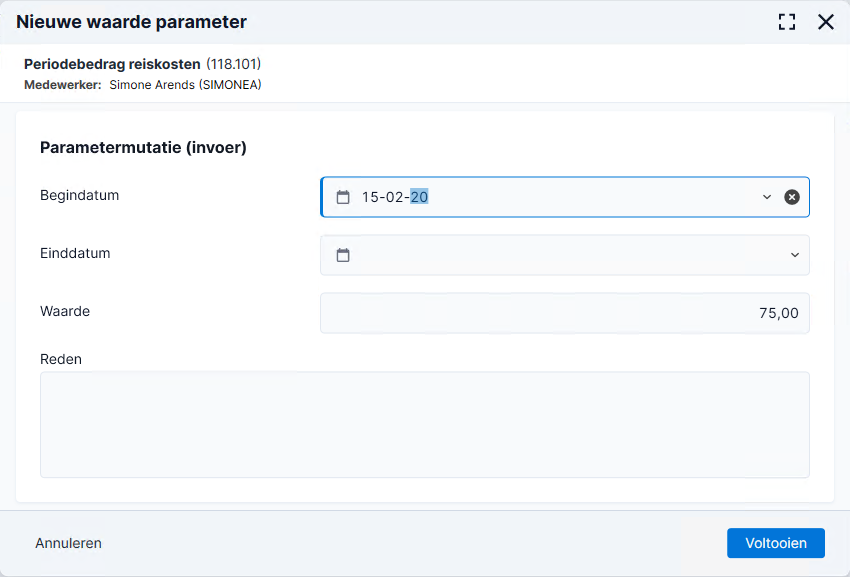Expand the Einddatum dropdown chevron
The image size is (850, 577).
click(x=795, y=255)
